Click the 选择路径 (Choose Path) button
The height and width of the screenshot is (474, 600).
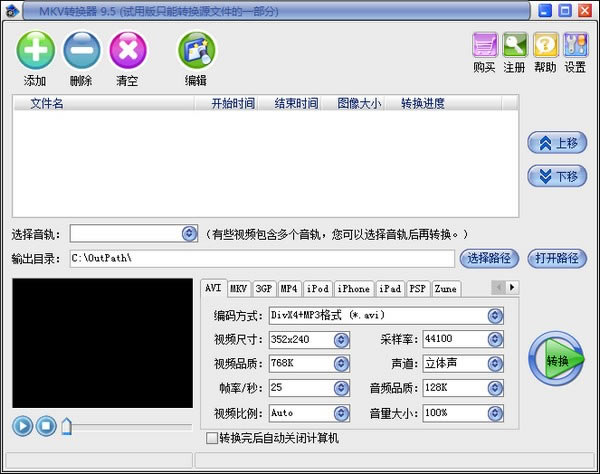pos(490,258)
